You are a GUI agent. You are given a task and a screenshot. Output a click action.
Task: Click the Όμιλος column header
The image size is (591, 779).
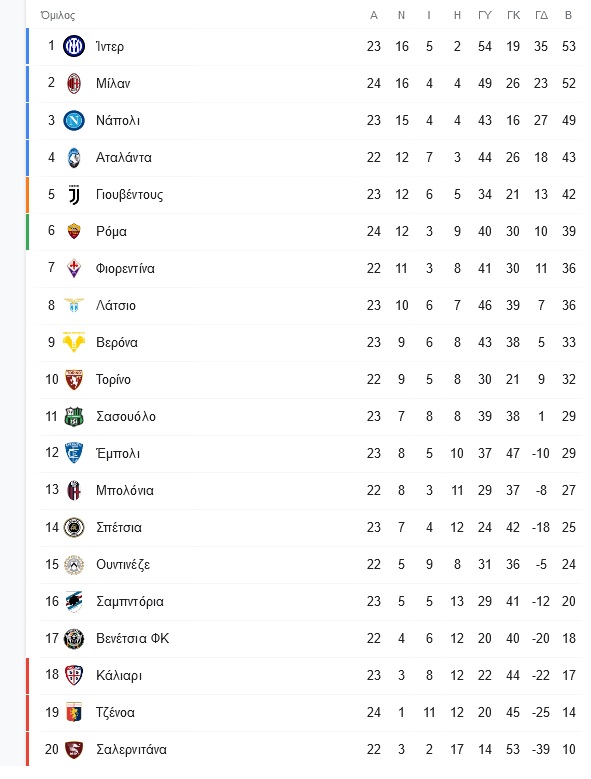coord(58,15)
